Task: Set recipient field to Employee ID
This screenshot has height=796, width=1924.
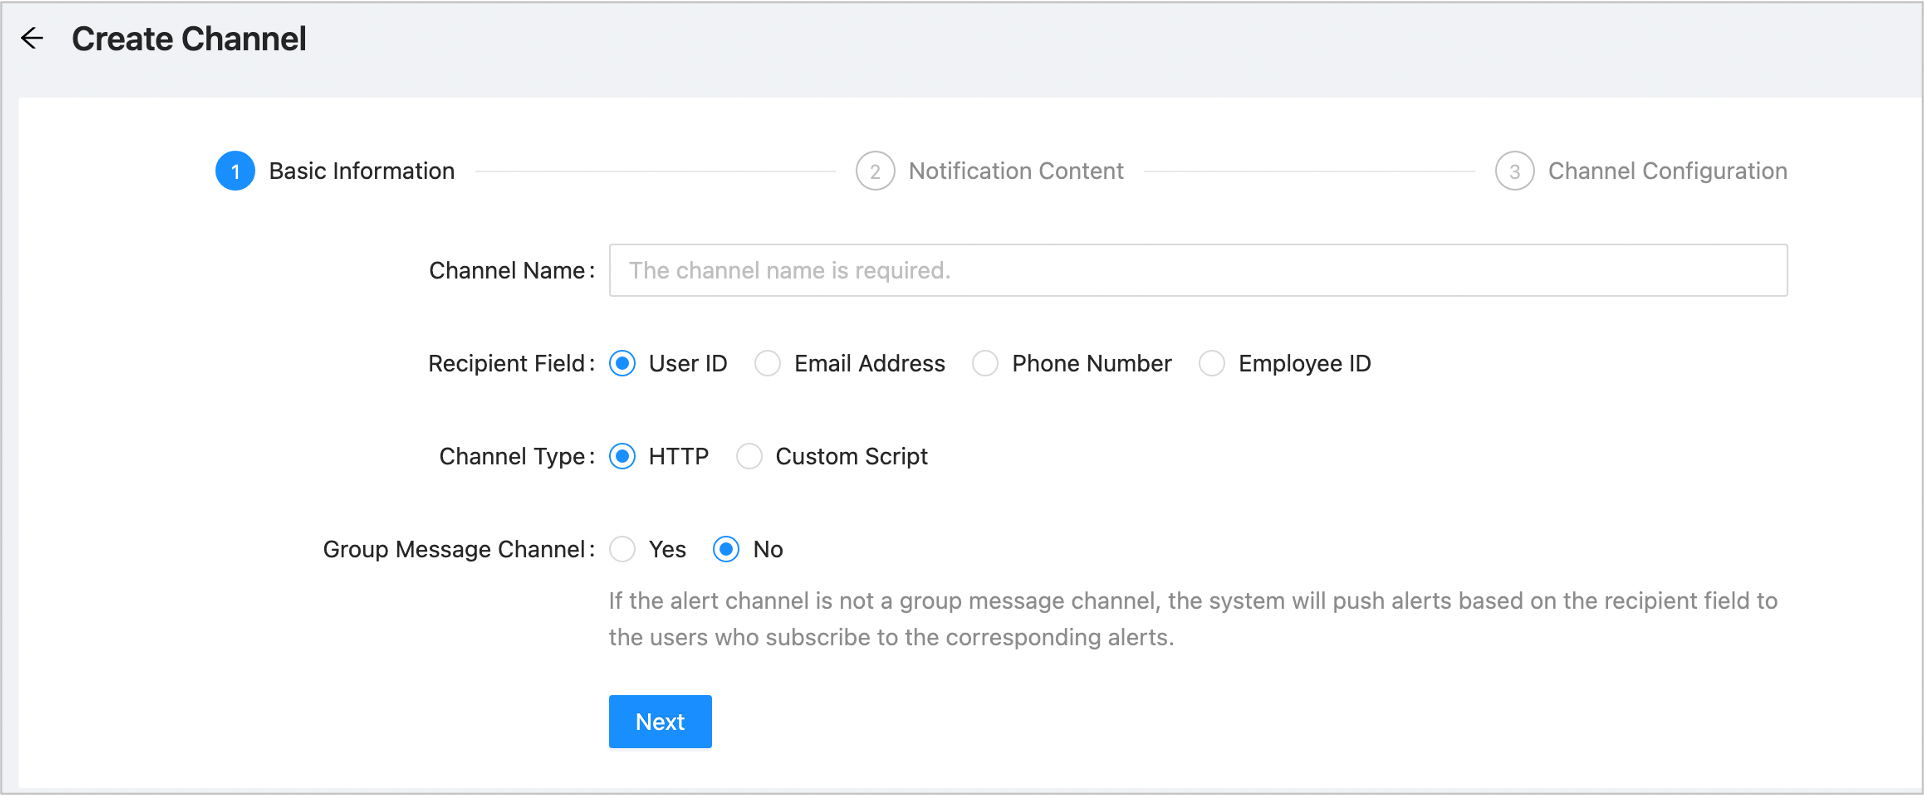Action: pyautogui.click(x=1212, y=364)
